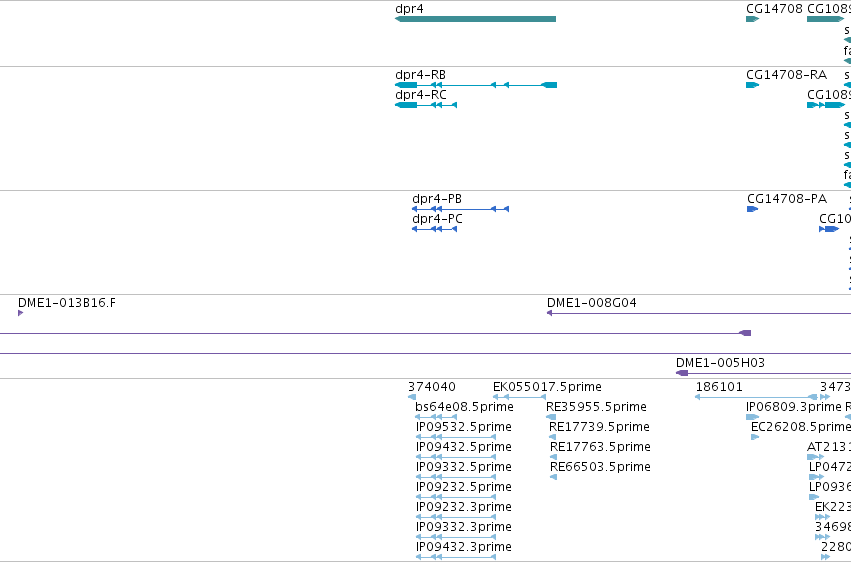This screenshot has width=851, height=562.
Task: Click the IP09232.3prime EST label
Action: (463, 507)
